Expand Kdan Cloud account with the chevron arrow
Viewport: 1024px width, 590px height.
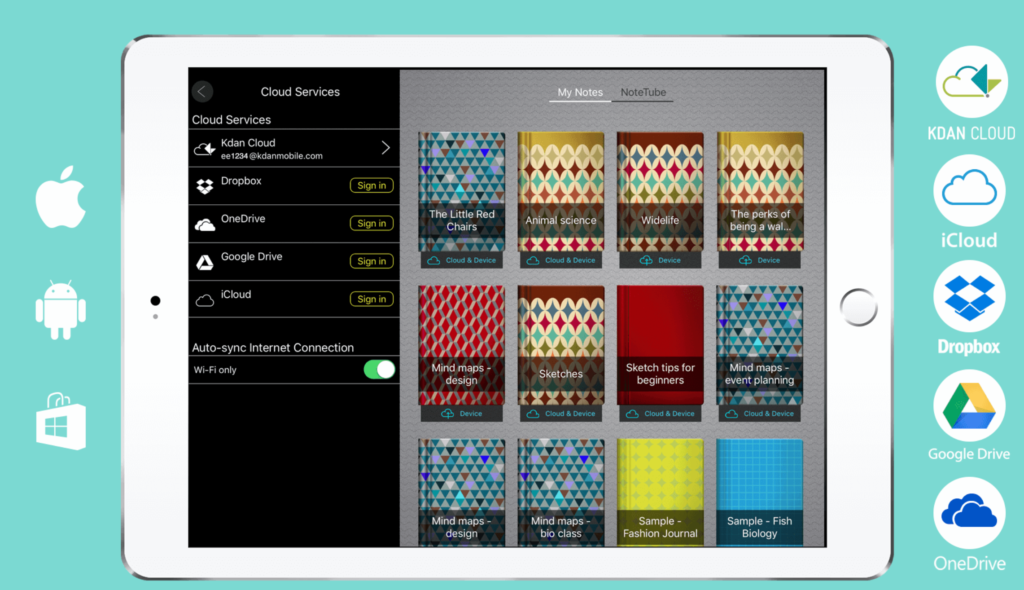point(386,148)
